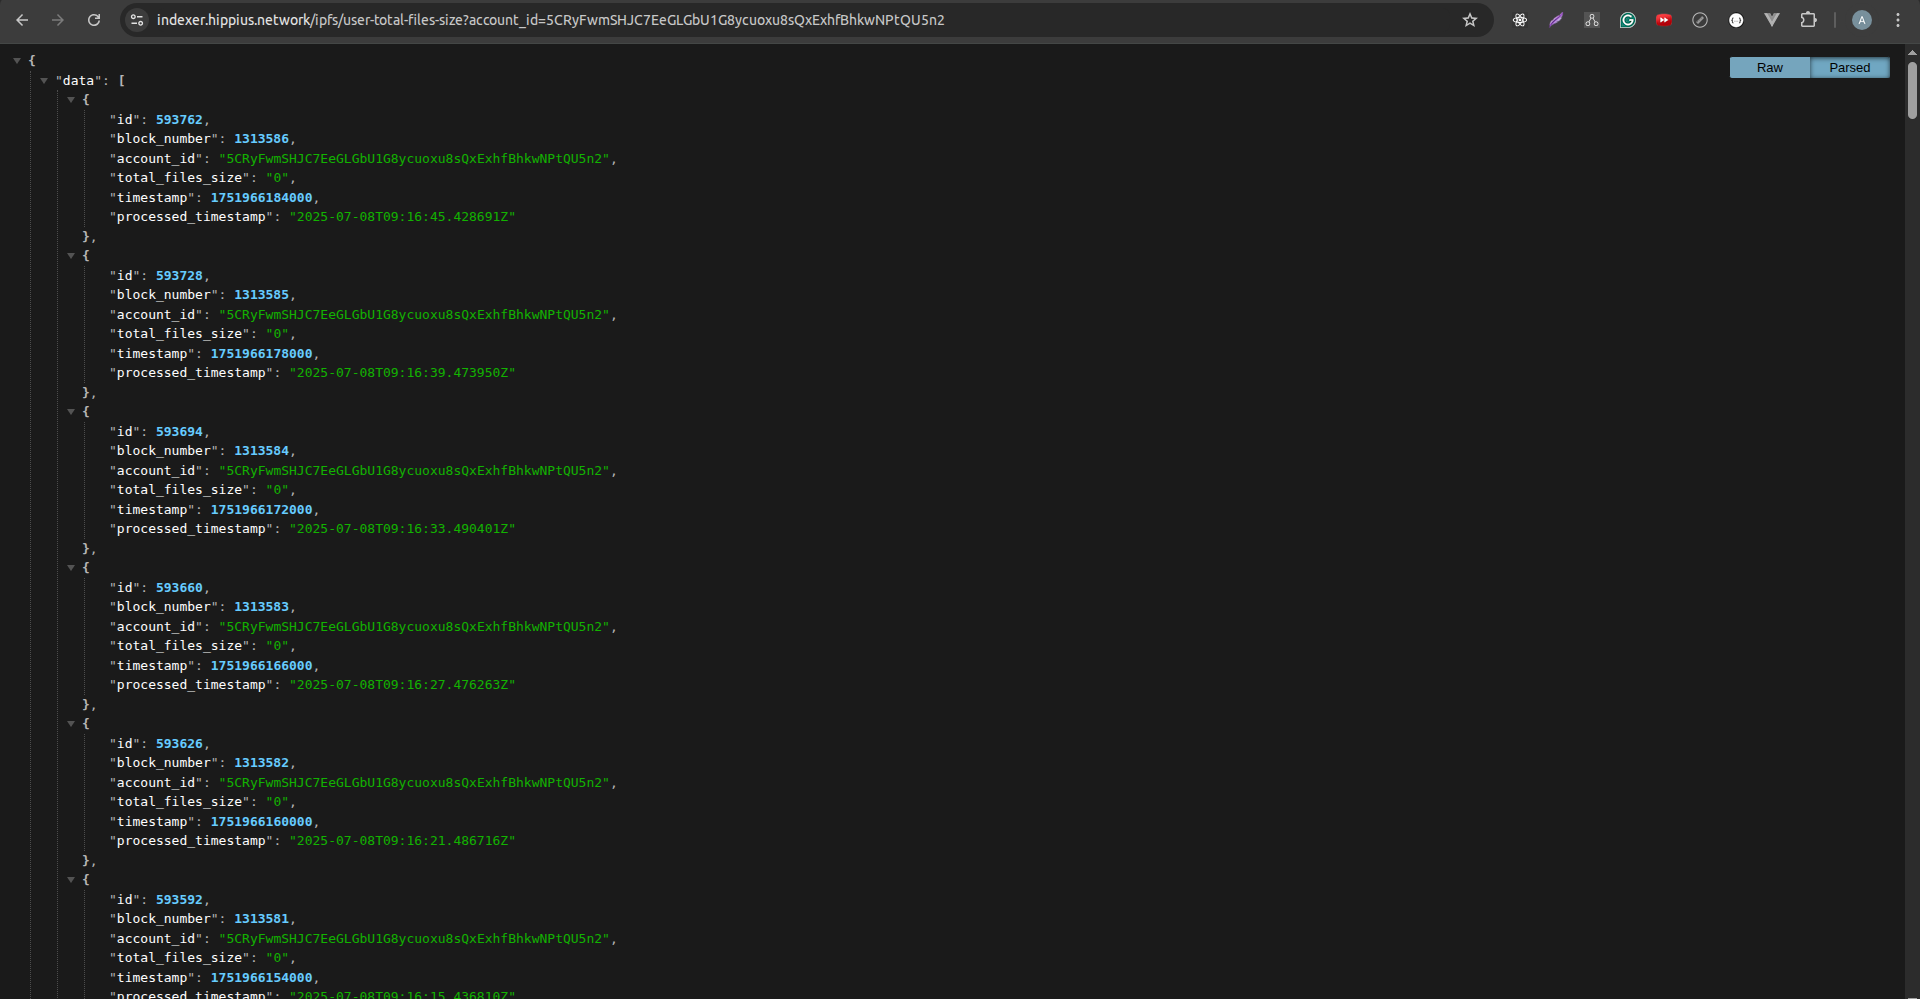This screenshot has width=1920, height=999.
Task: Select id value 593660
Action: coord(179,588)
